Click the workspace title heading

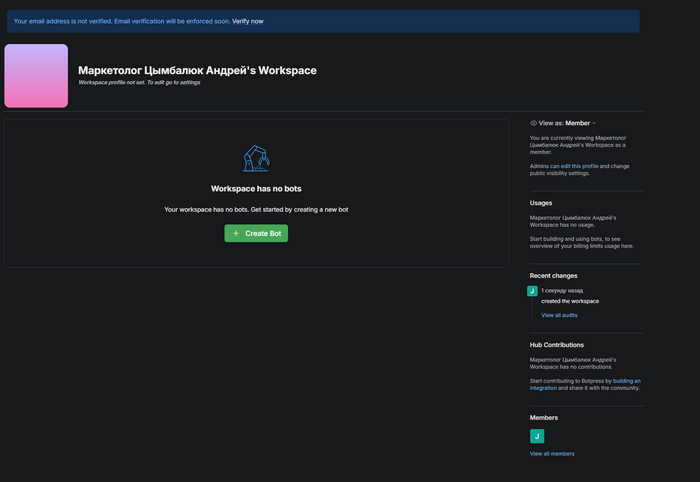click(197, 70)
